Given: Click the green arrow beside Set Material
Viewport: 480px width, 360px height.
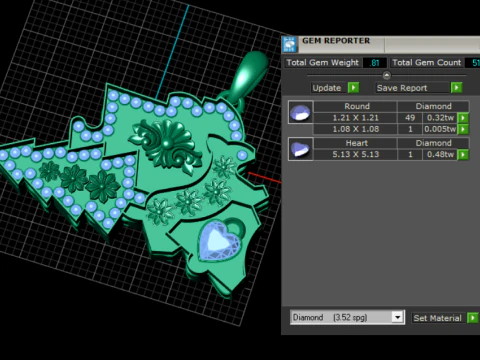Looking at the screenshot, I should (473, 318).
